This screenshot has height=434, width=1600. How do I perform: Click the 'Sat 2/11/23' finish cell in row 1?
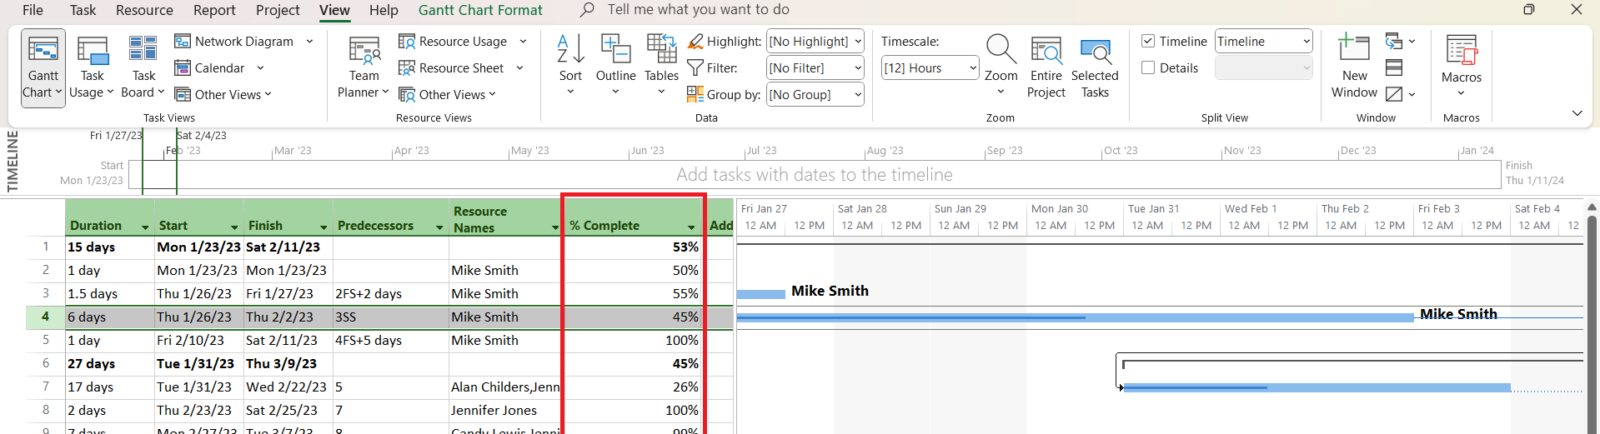pyautogui.click(x=287, y=247)
